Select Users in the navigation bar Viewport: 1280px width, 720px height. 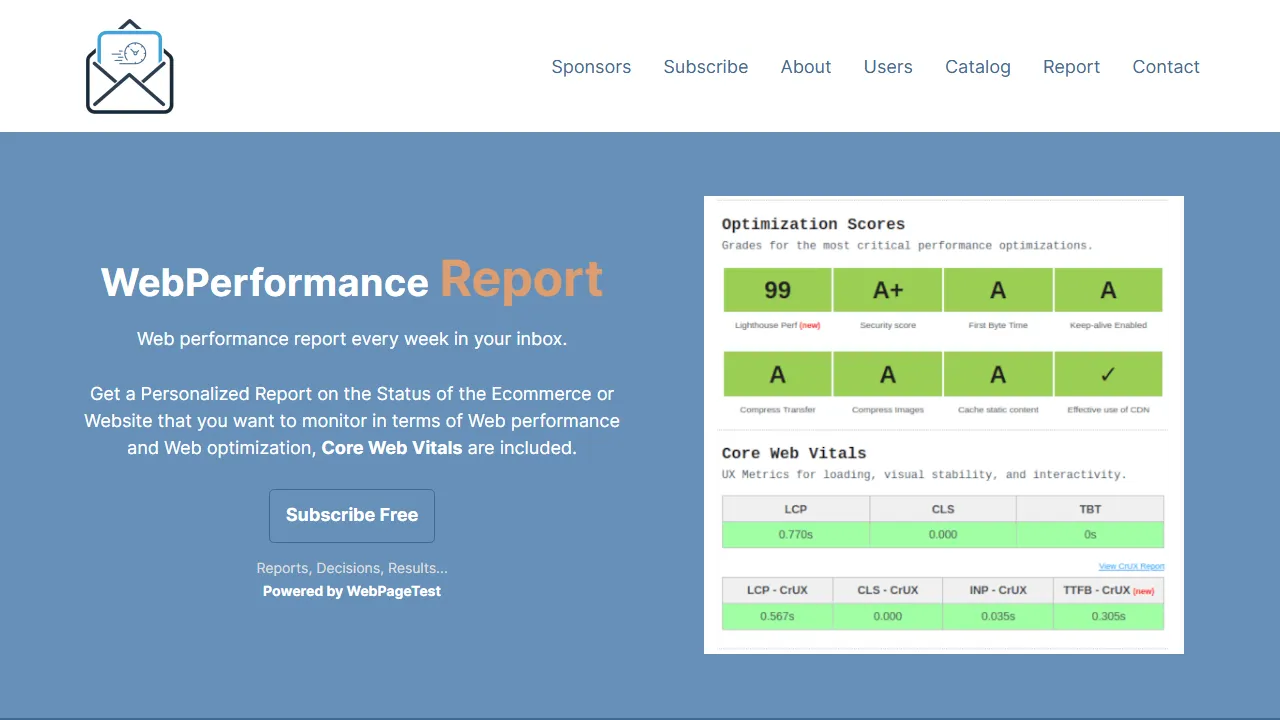pos(888,66)
